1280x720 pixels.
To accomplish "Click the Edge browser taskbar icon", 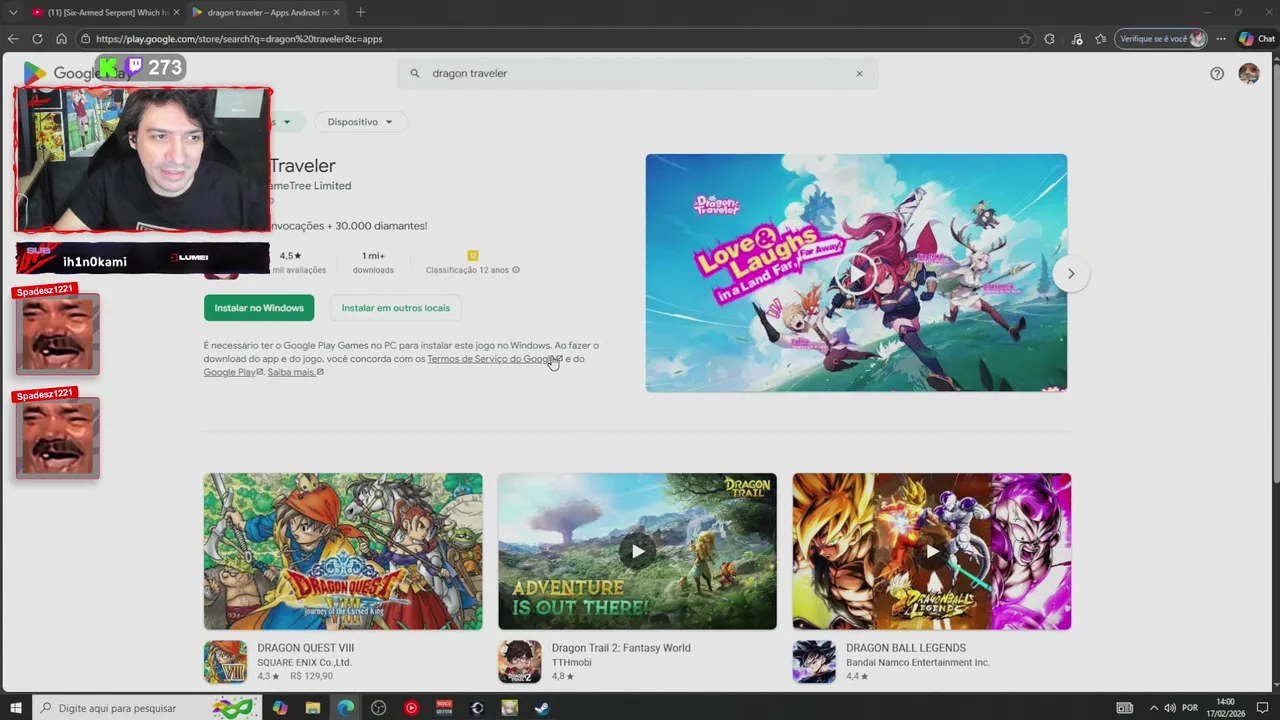I will [x=346, y=708].
